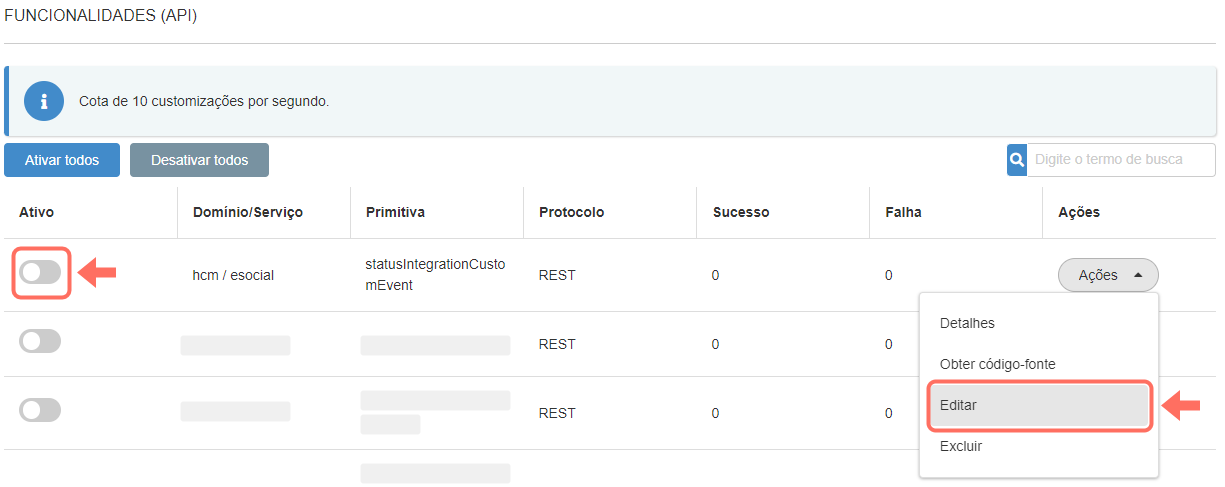Image resolution: width=1225 pixels, height=487 pixels.
Task: Toggle the third row's active switch
Action: click(x=41, y=410)
